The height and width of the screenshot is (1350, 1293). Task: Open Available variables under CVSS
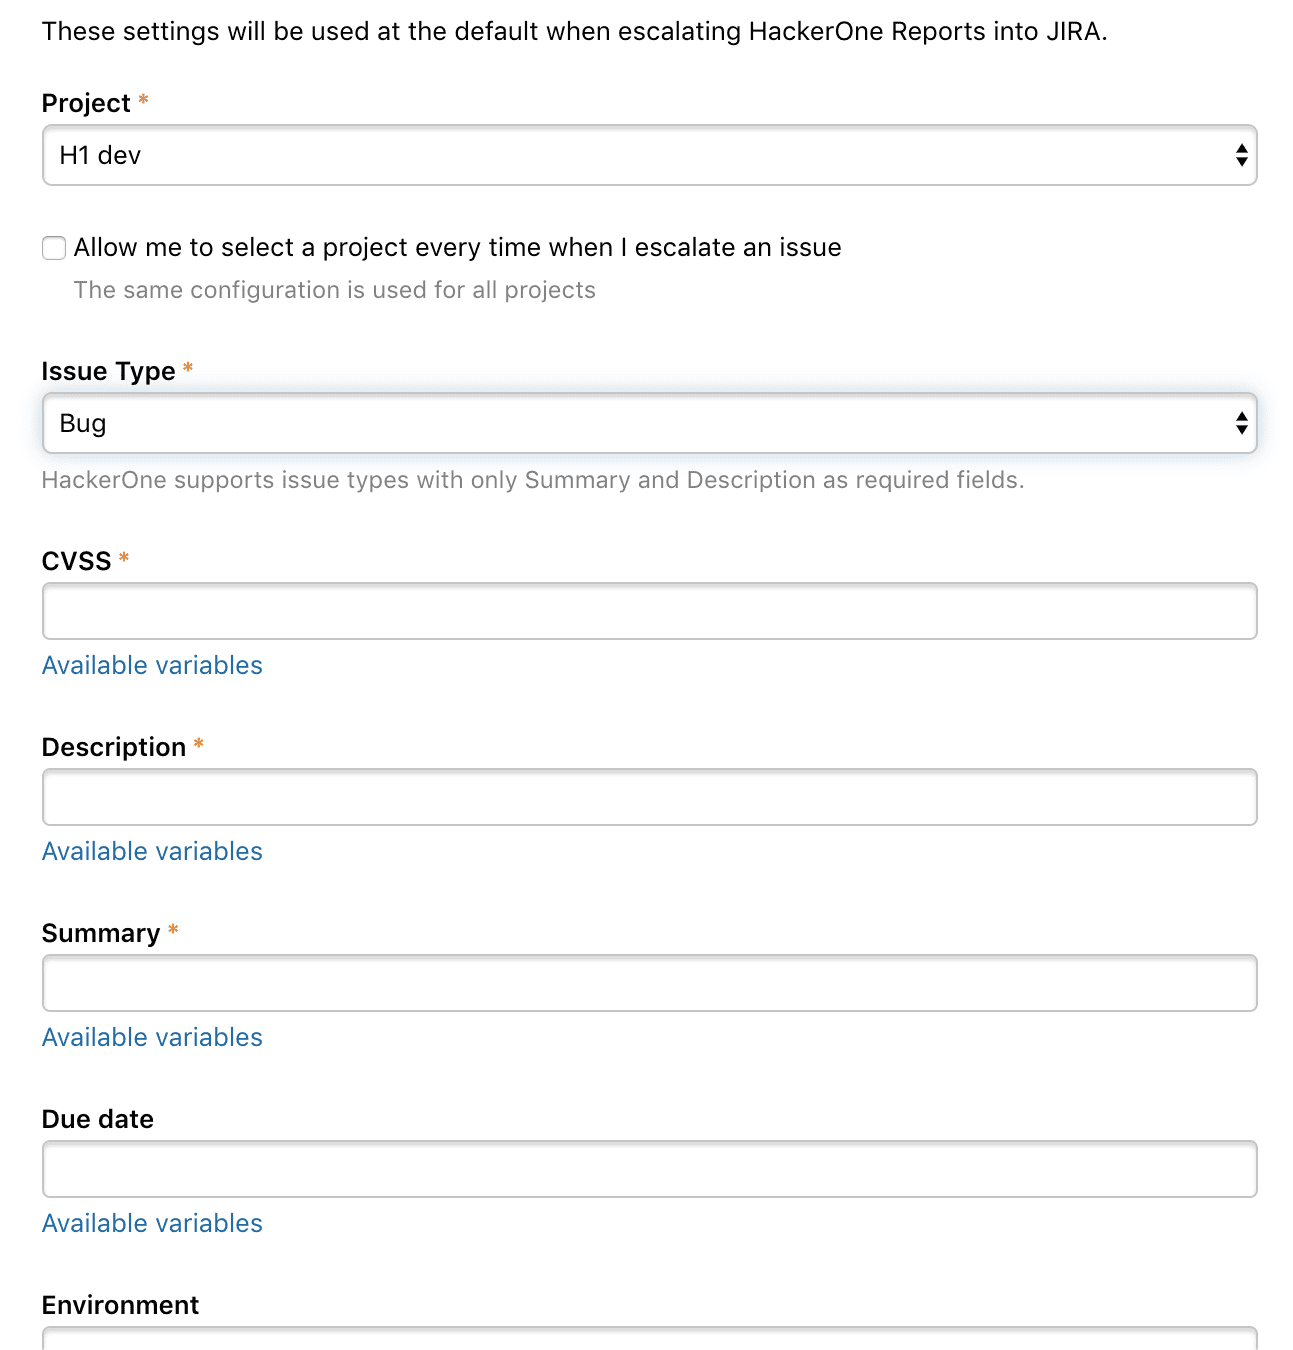click(x=152, y=665)
